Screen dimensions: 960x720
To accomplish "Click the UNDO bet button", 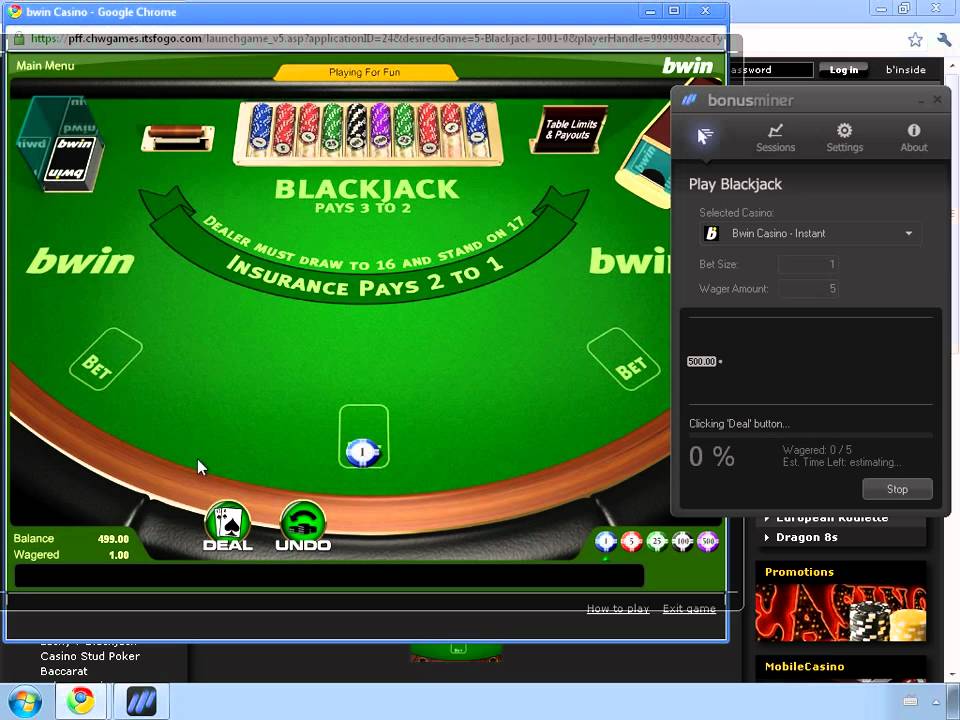I will [x=303, y=527].
